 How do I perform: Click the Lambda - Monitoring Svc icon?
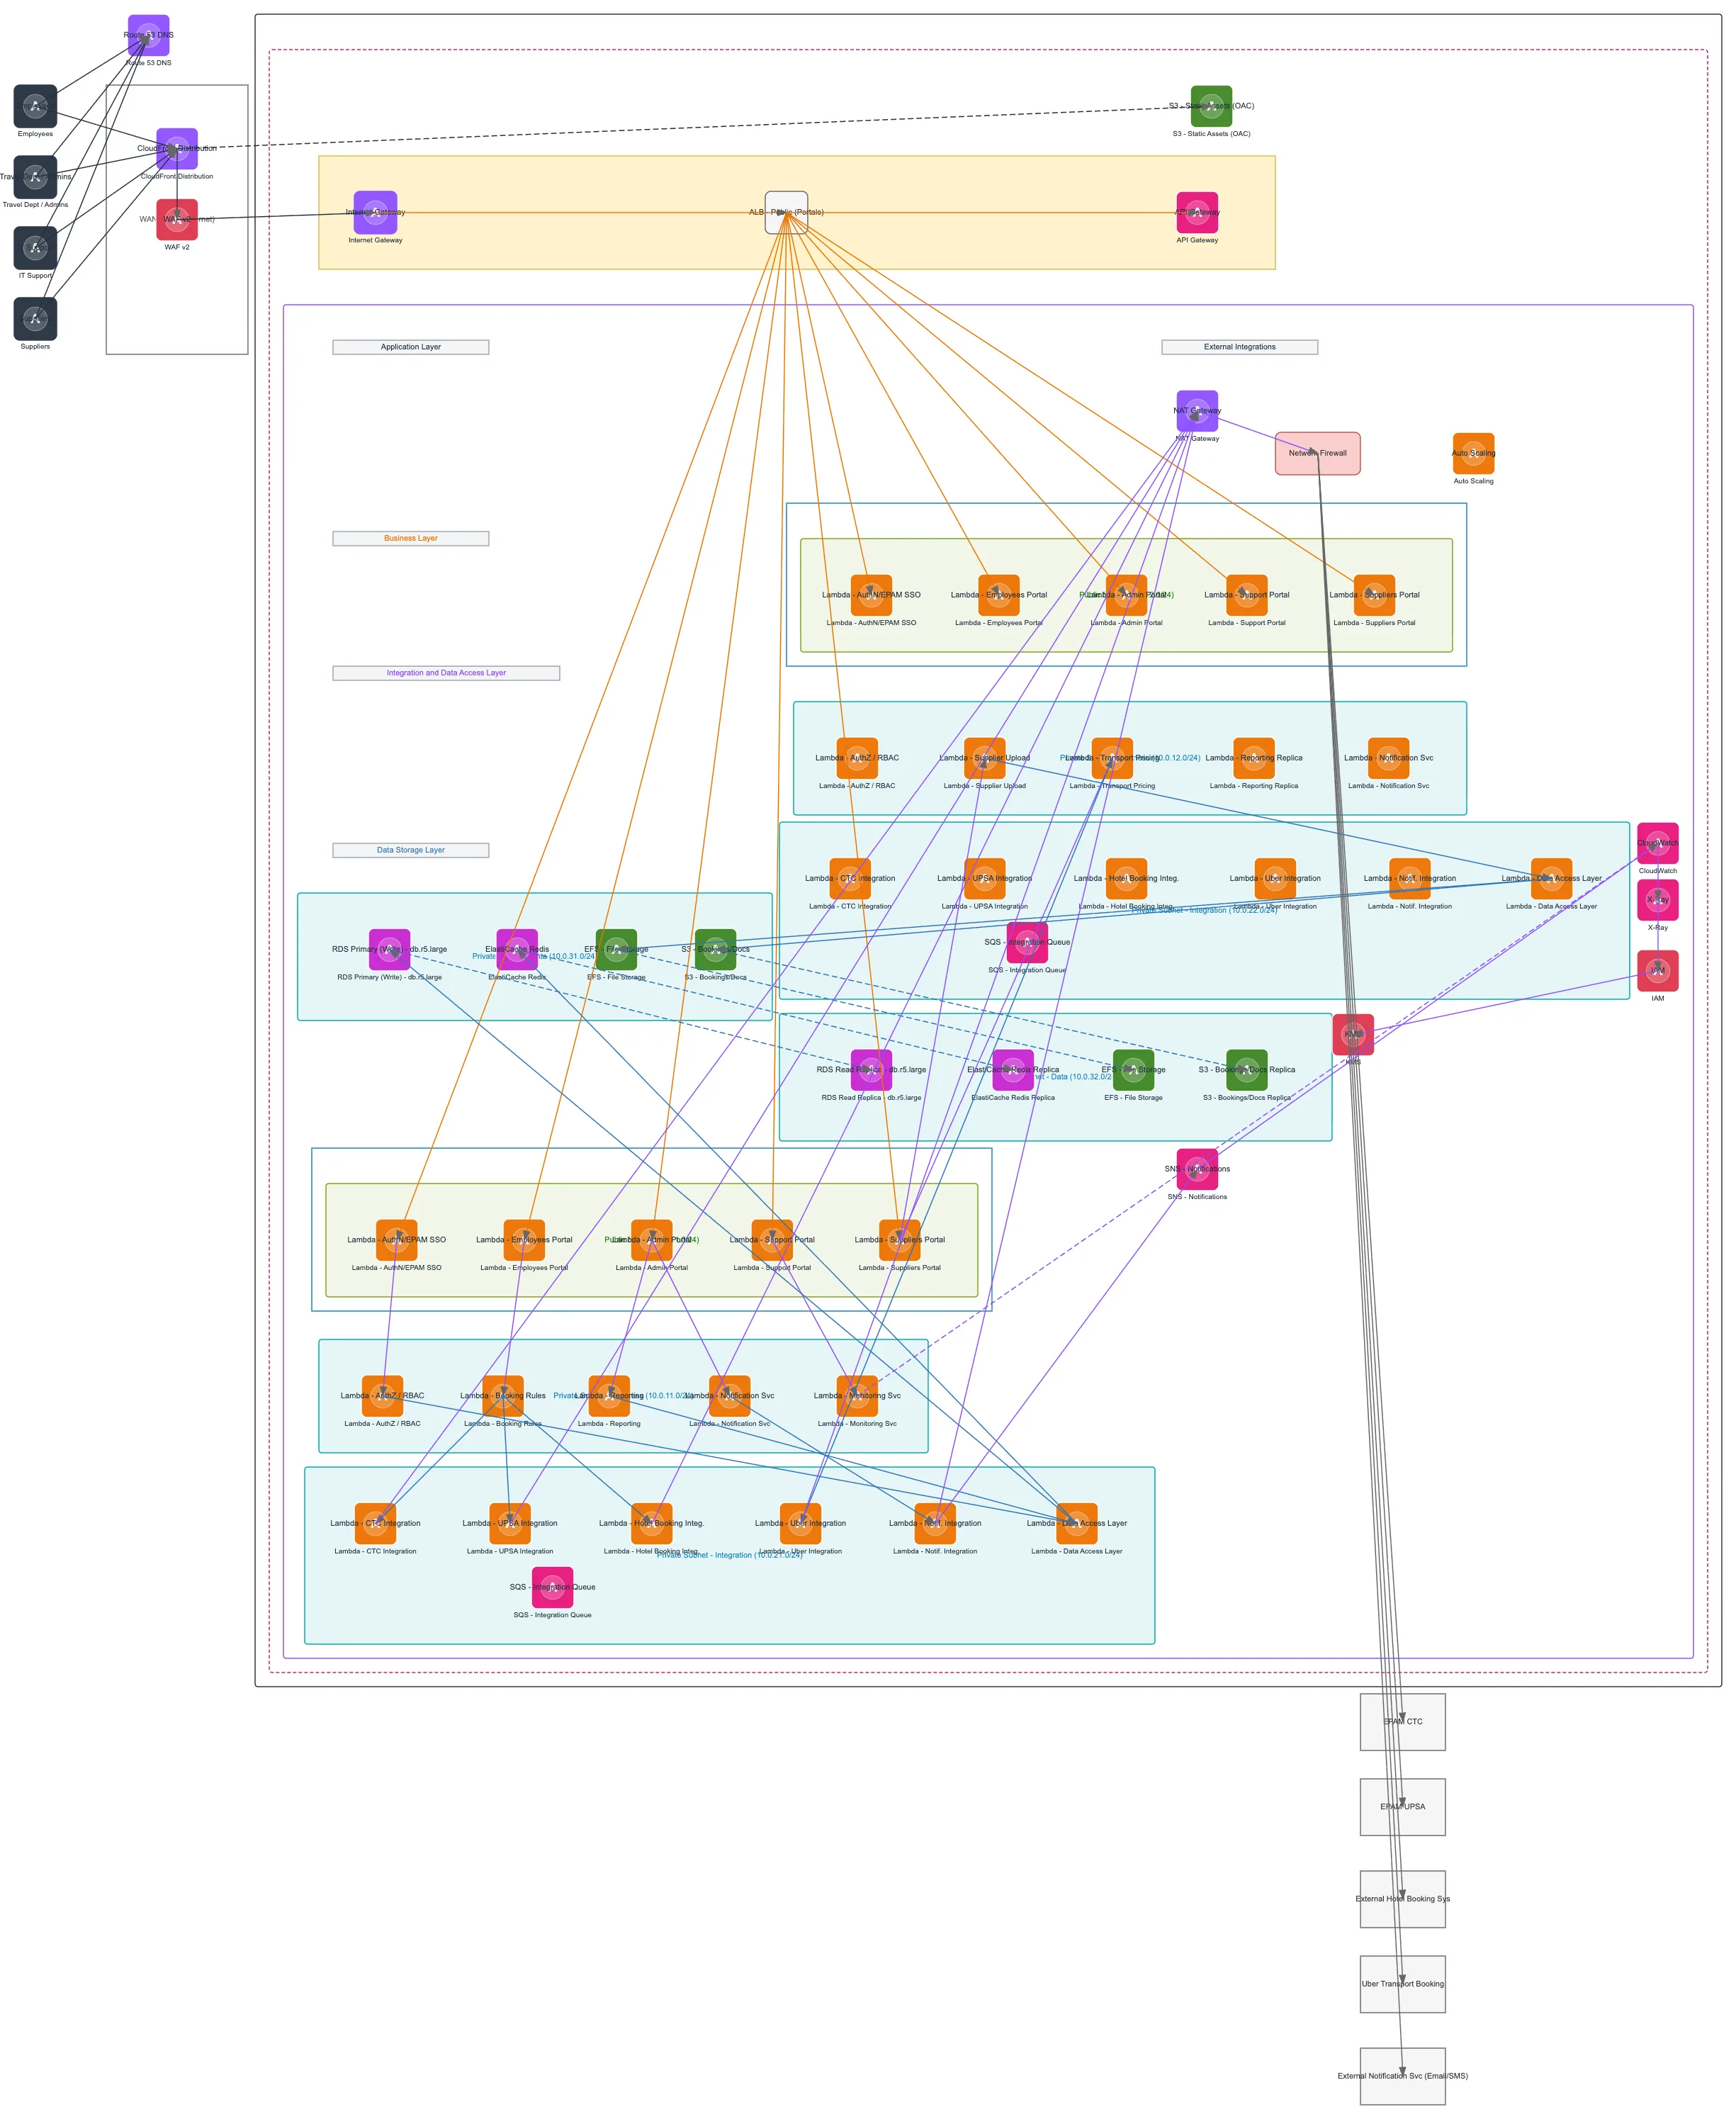click(858, 1396)
